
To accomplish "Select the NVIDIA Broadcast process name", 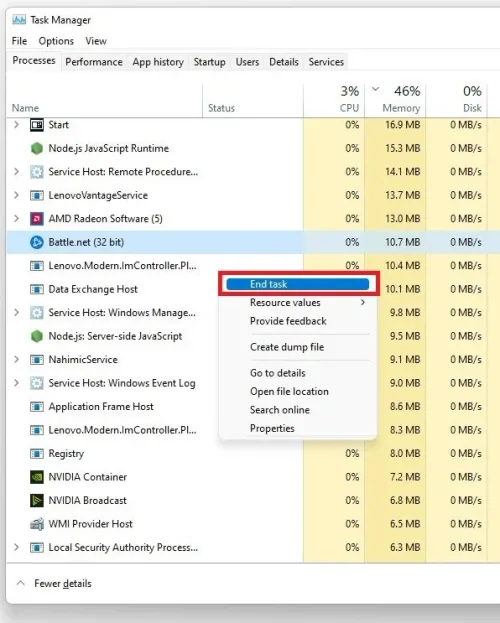I will click(x=87, y=500).
